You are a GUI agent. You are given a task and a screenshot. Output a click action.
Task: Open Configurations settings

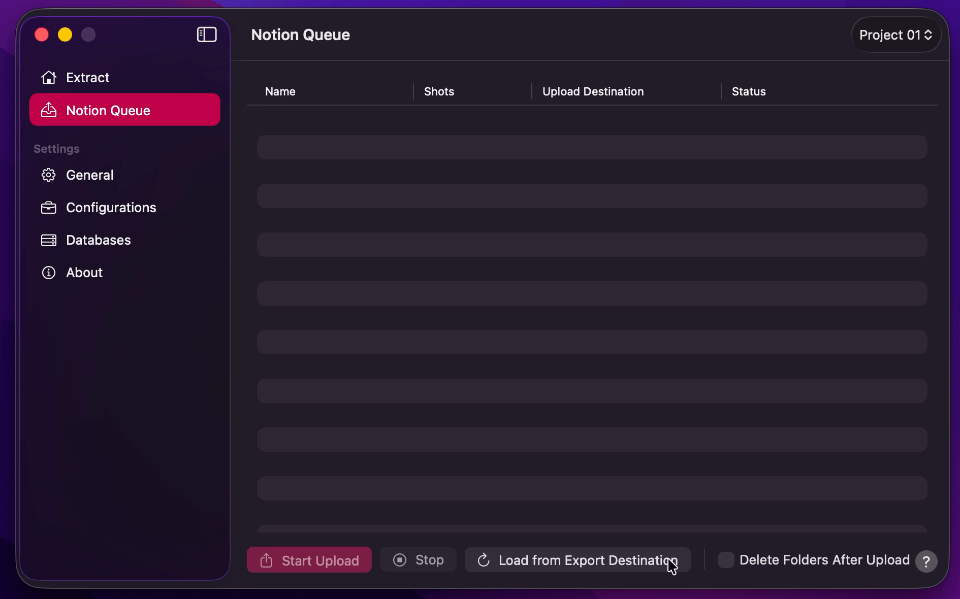(124, 208)
